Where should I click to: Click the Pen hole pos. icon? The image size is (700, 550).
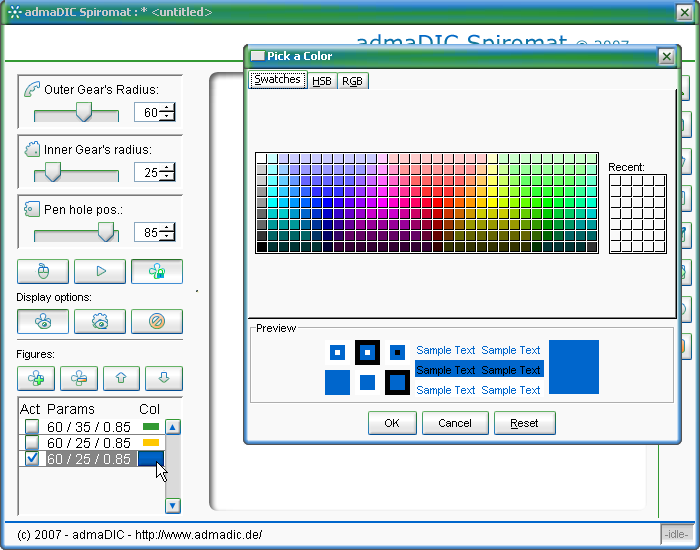coord(32,209)
